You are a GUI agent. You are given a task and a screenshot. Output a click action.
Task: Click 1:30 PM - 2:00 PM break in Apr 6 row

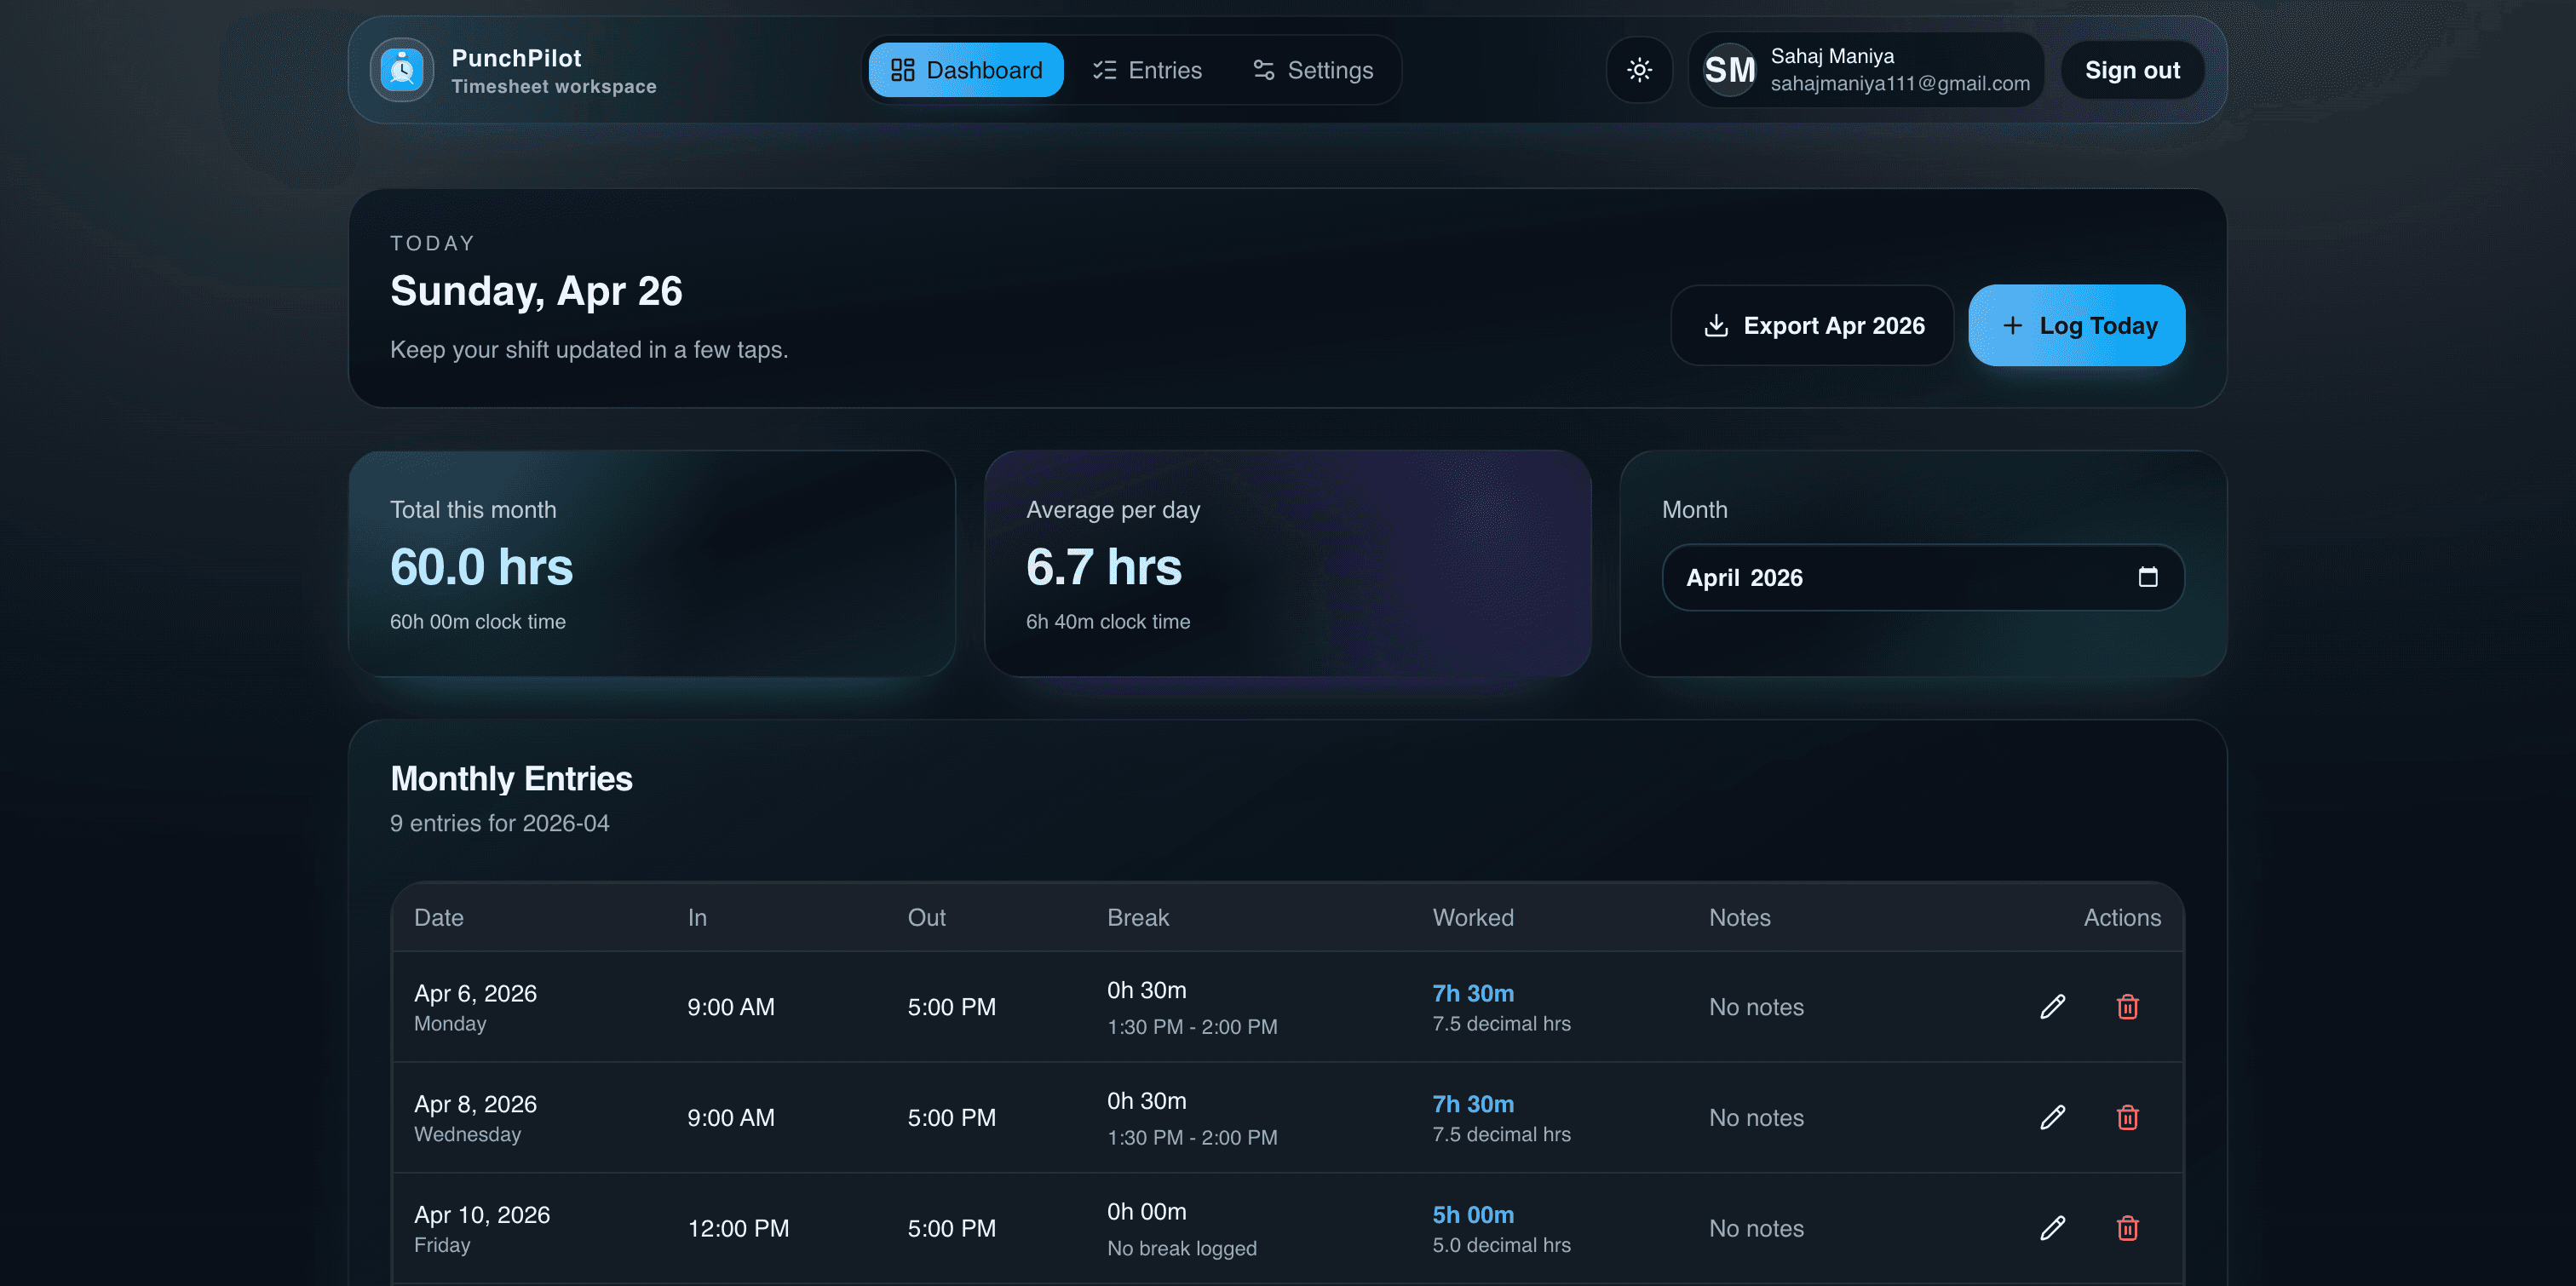1192,1027
